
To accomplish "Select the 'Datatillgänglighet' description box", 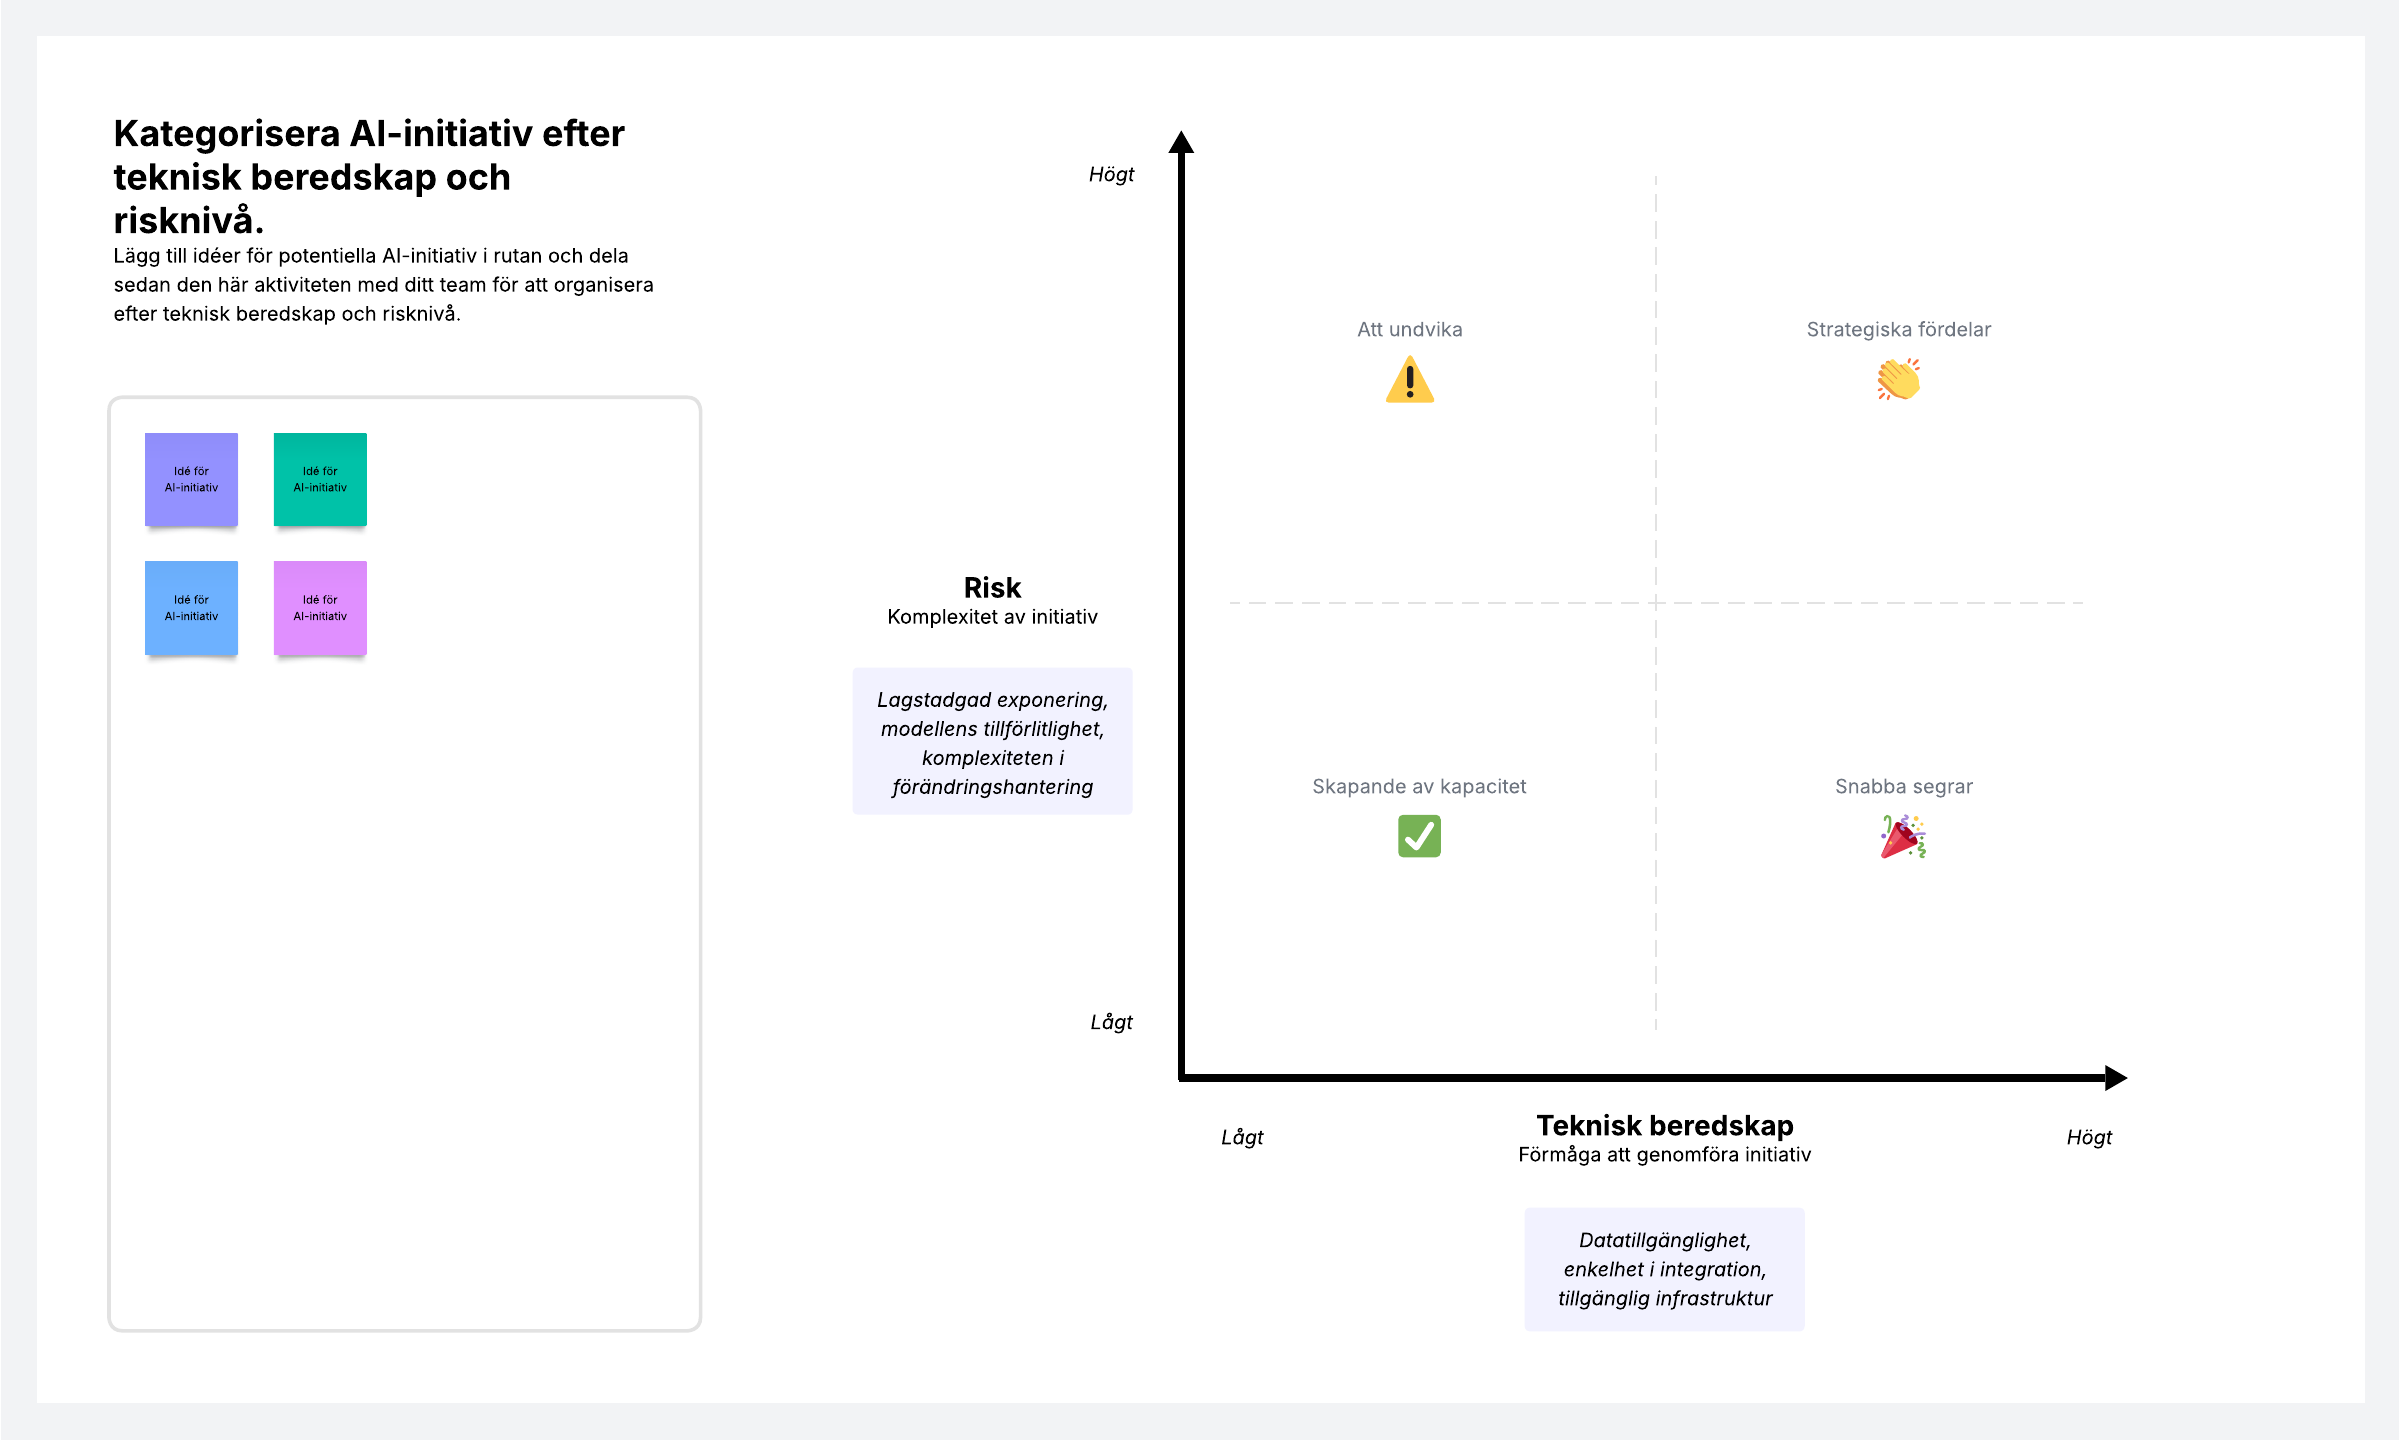I will click(1664, 1269).
